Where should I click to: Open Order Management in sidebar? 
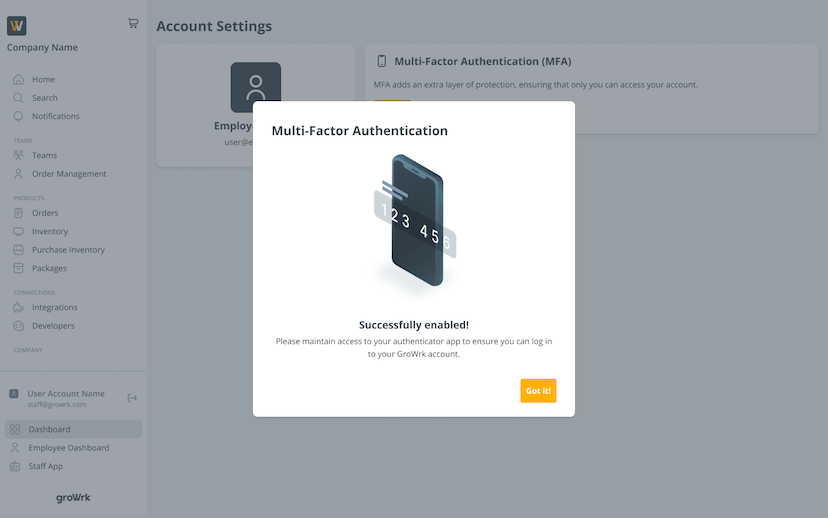click(x=68, y=174)
